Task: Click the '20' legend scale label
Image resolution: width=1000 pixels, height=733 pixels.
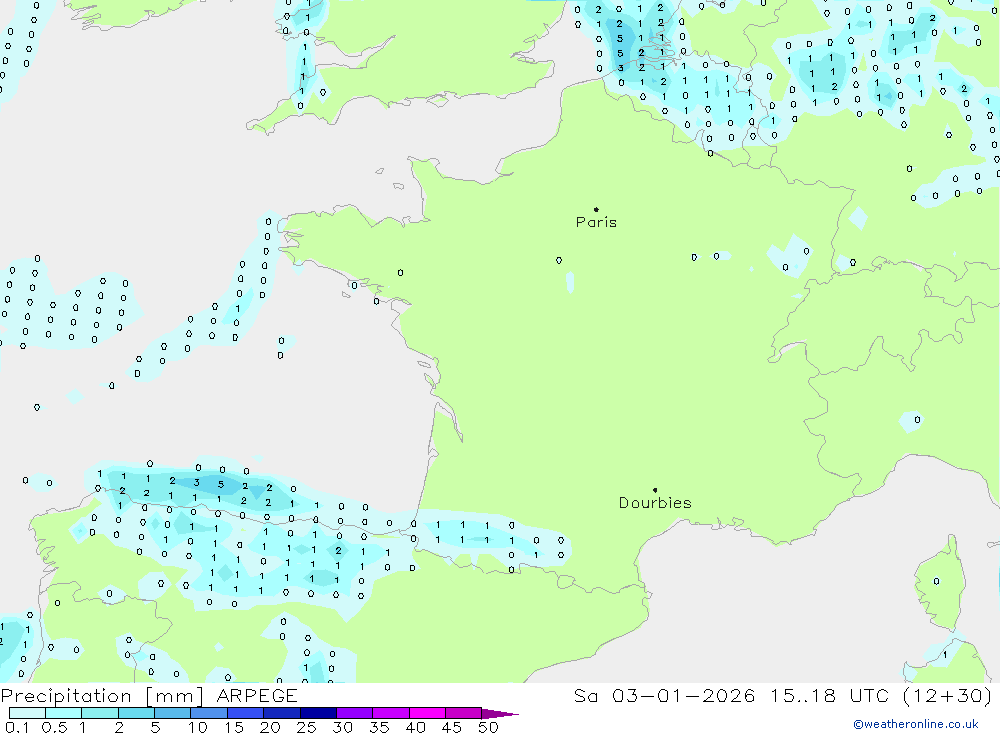Action: (270, 727)
